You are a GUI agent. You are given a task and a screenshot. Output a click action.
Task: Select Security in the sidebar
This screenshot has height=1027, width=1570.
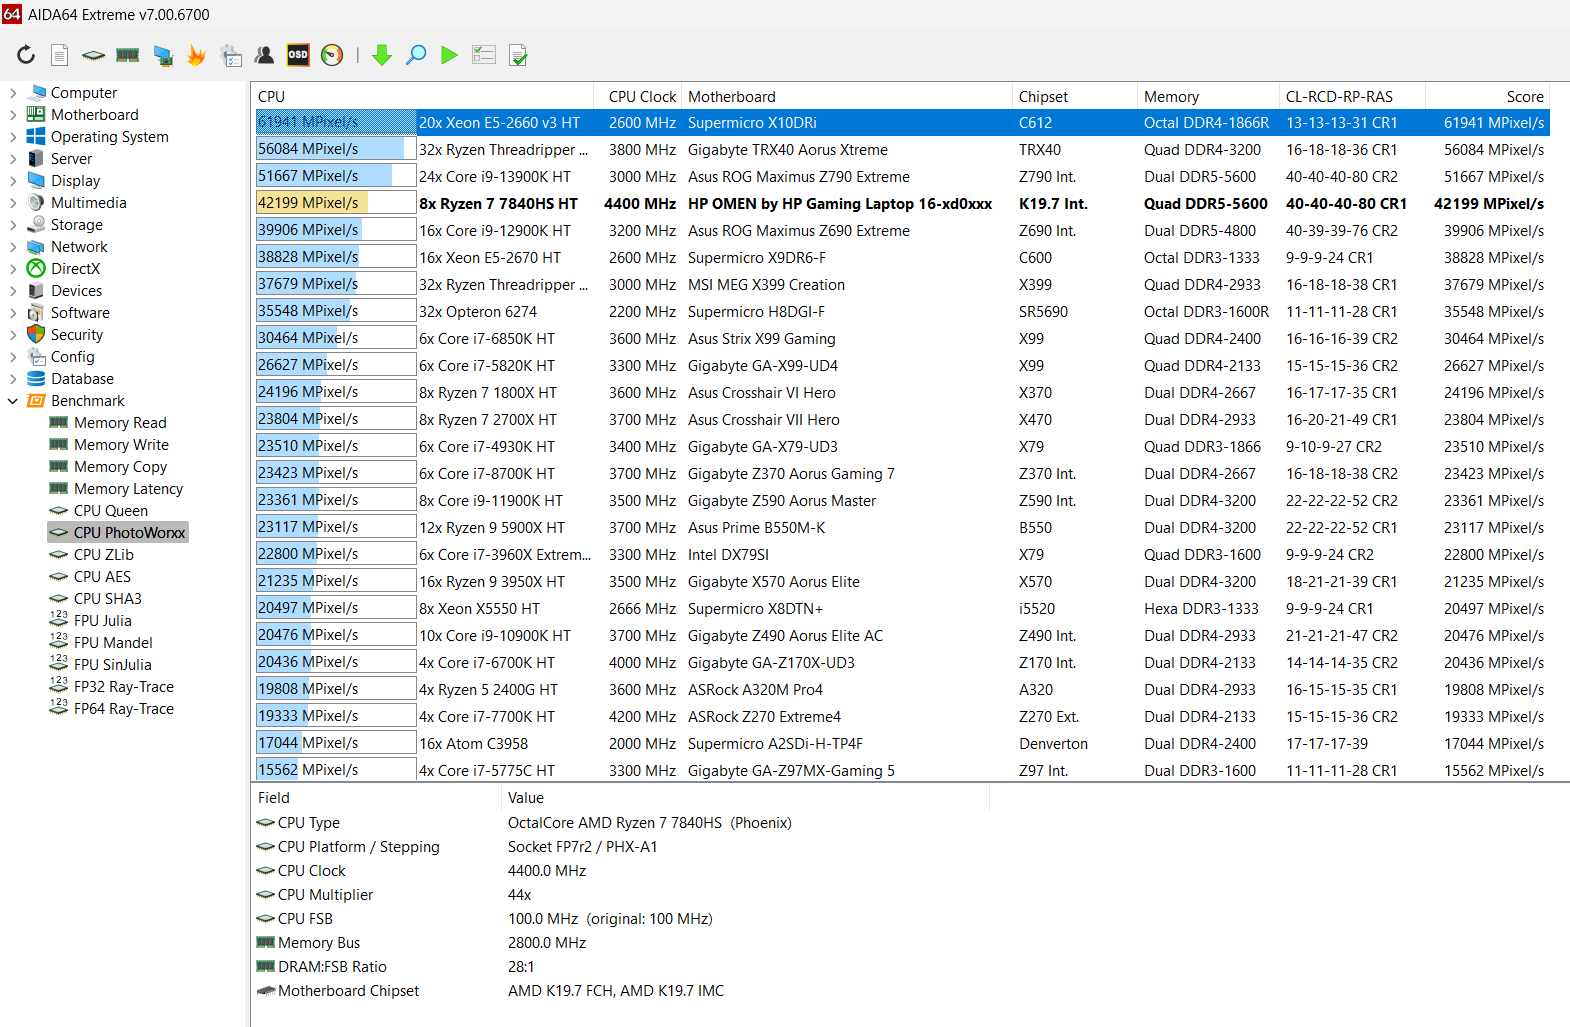(77, 335)
